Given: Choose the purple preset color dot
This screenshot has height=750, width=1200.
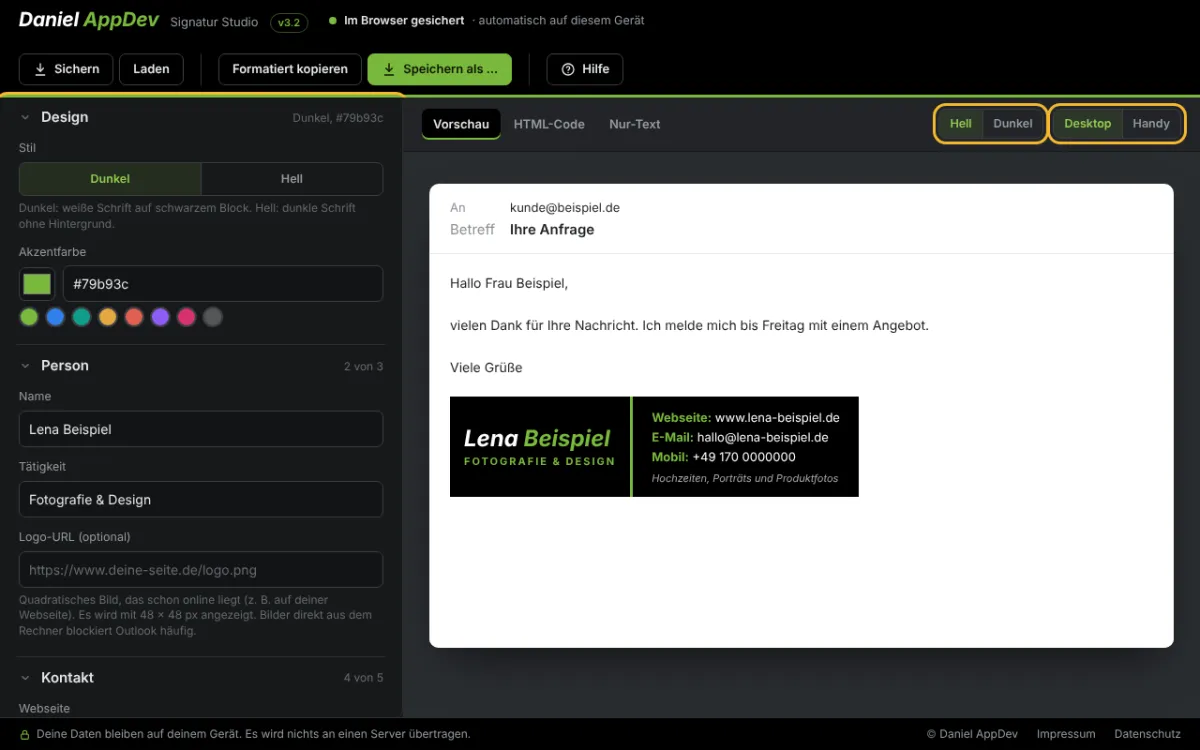Looking at the screenshot, I should coord(160,317).
